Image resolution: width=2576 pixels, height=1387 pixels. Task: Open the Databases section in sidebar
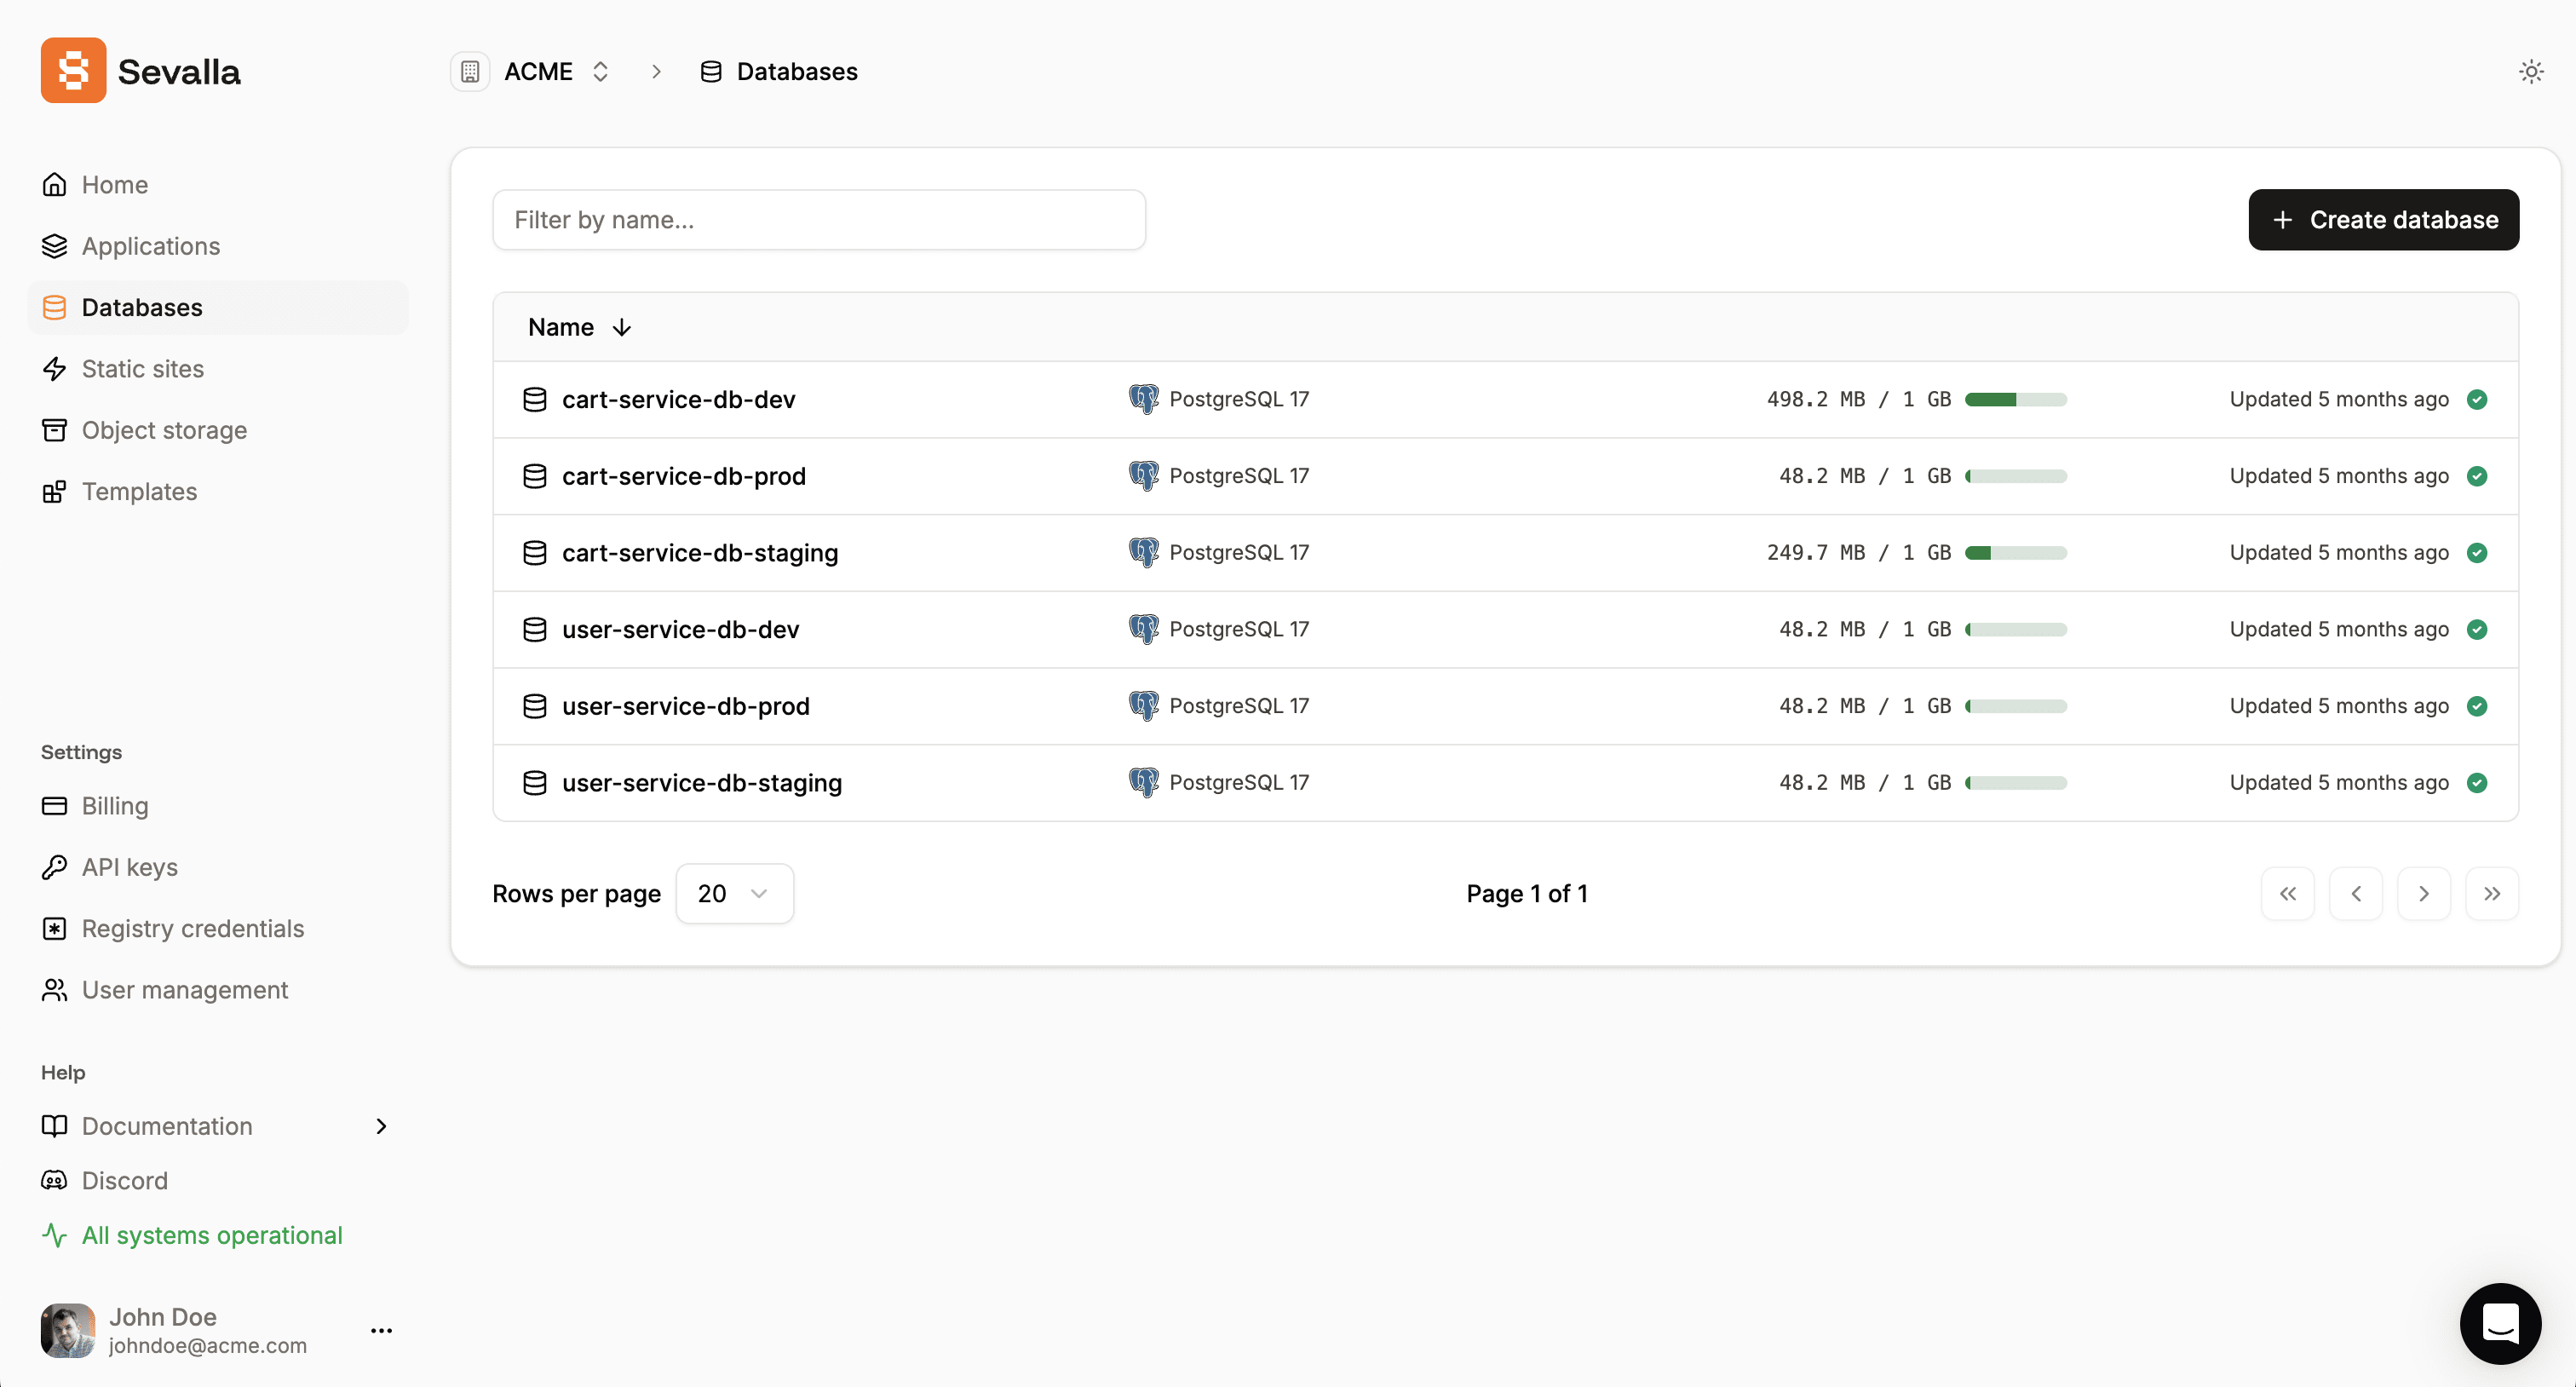click(x=141, y=307)
